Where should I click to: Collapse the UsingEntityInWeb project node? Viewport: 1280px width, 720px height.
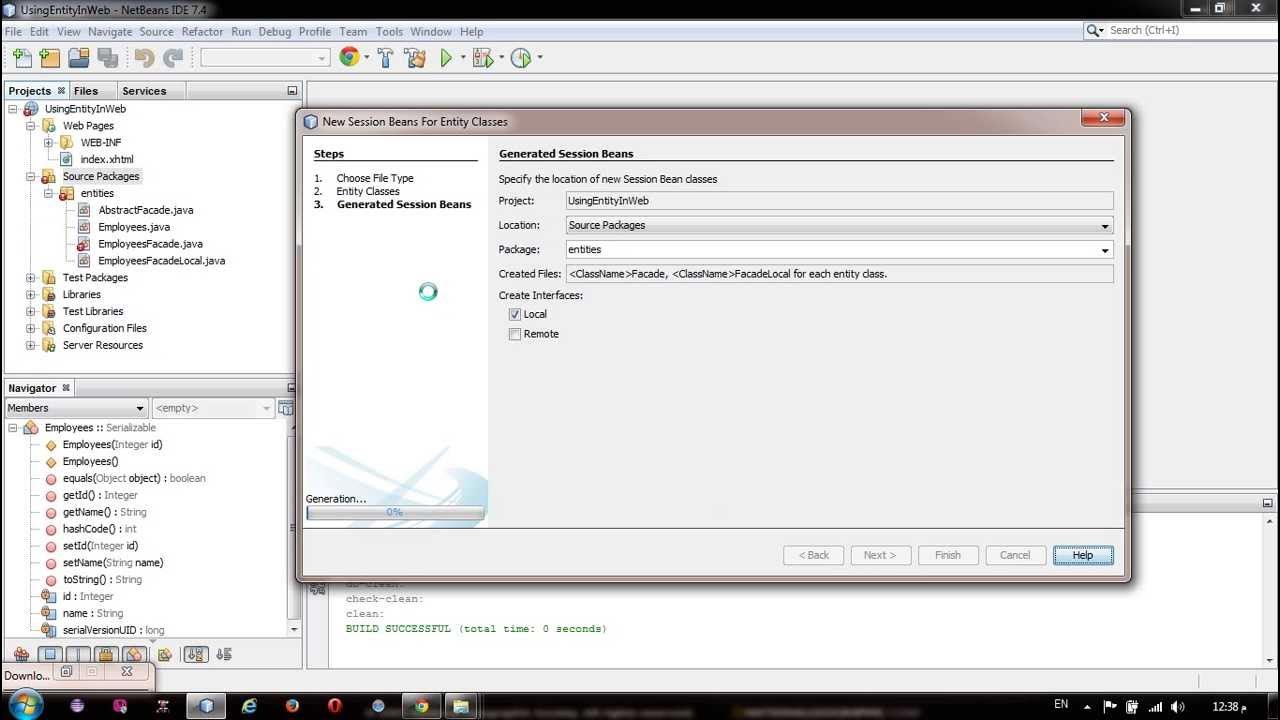[14, 109]
